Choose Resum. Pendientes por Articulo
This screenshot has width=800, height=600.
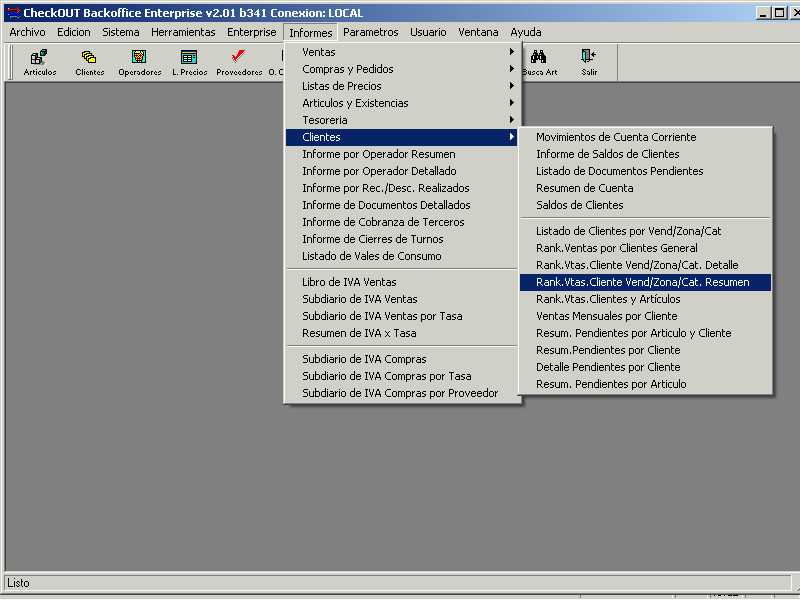tap(645, 384)
